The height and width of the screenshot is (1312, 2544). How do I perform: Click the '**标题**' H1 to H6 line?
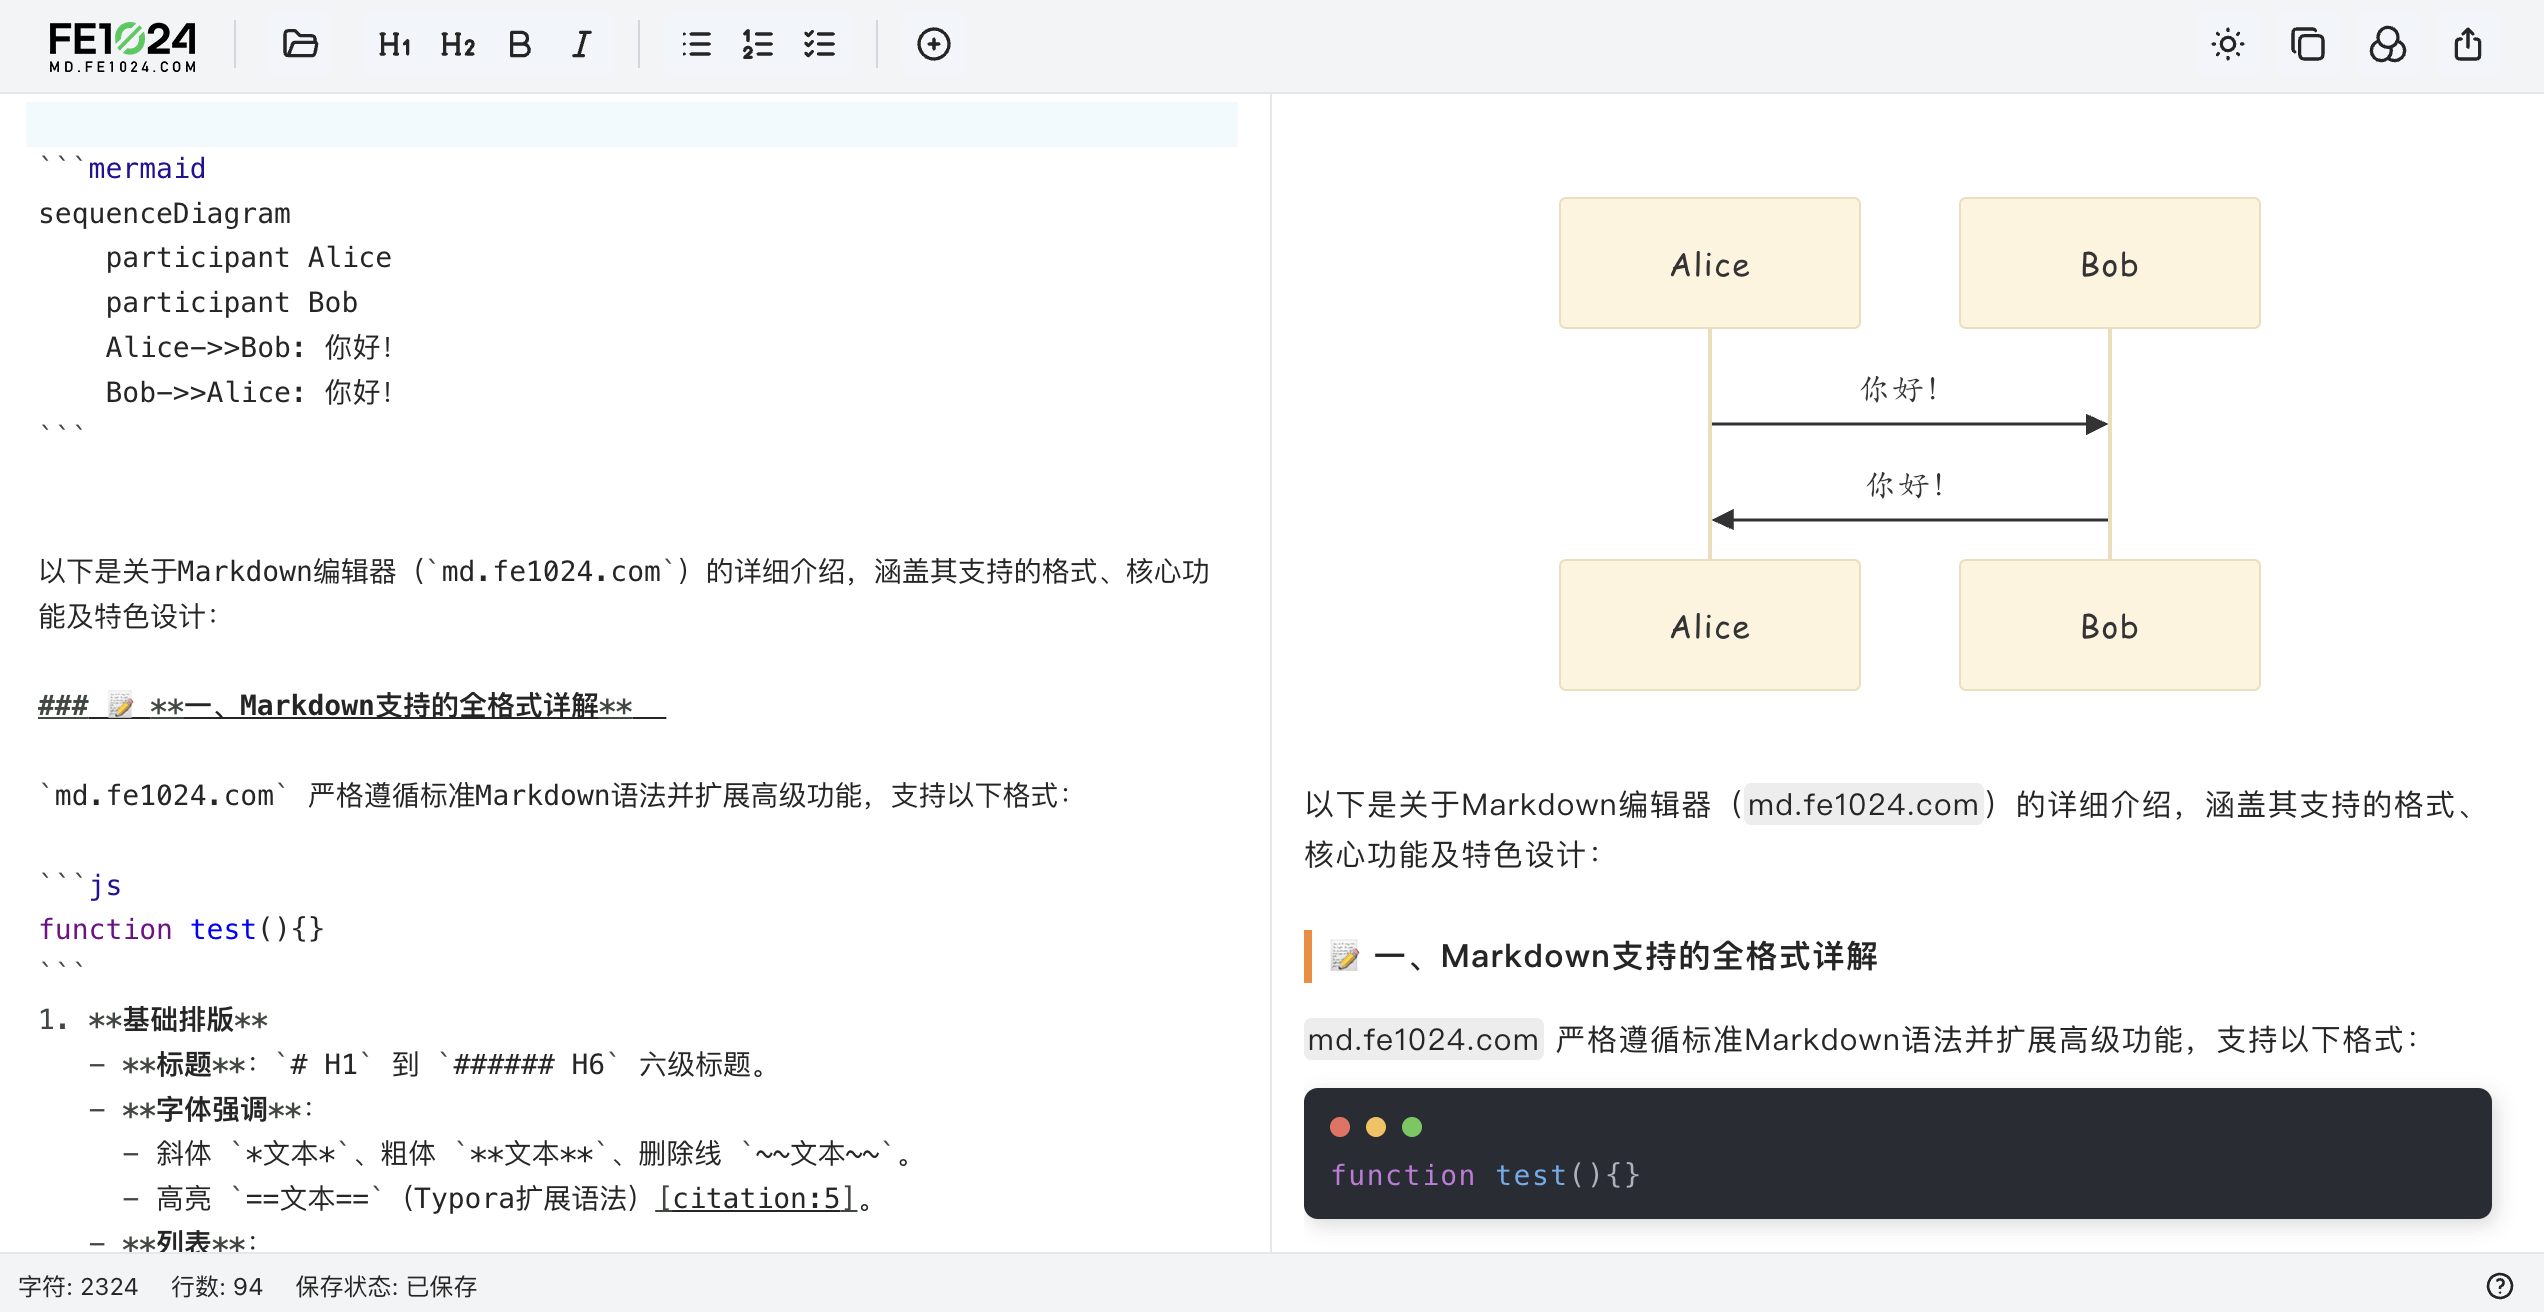pos(430,1064)
